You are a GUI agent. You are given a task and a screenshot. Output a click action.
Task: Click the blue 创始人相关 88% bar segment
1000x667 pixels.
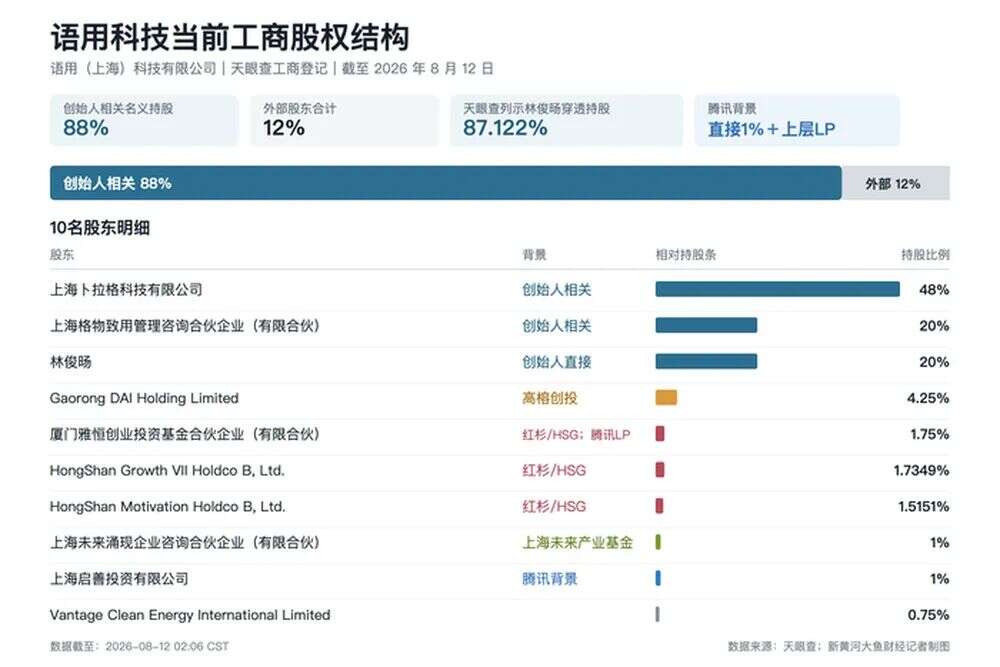pos(446,183)
